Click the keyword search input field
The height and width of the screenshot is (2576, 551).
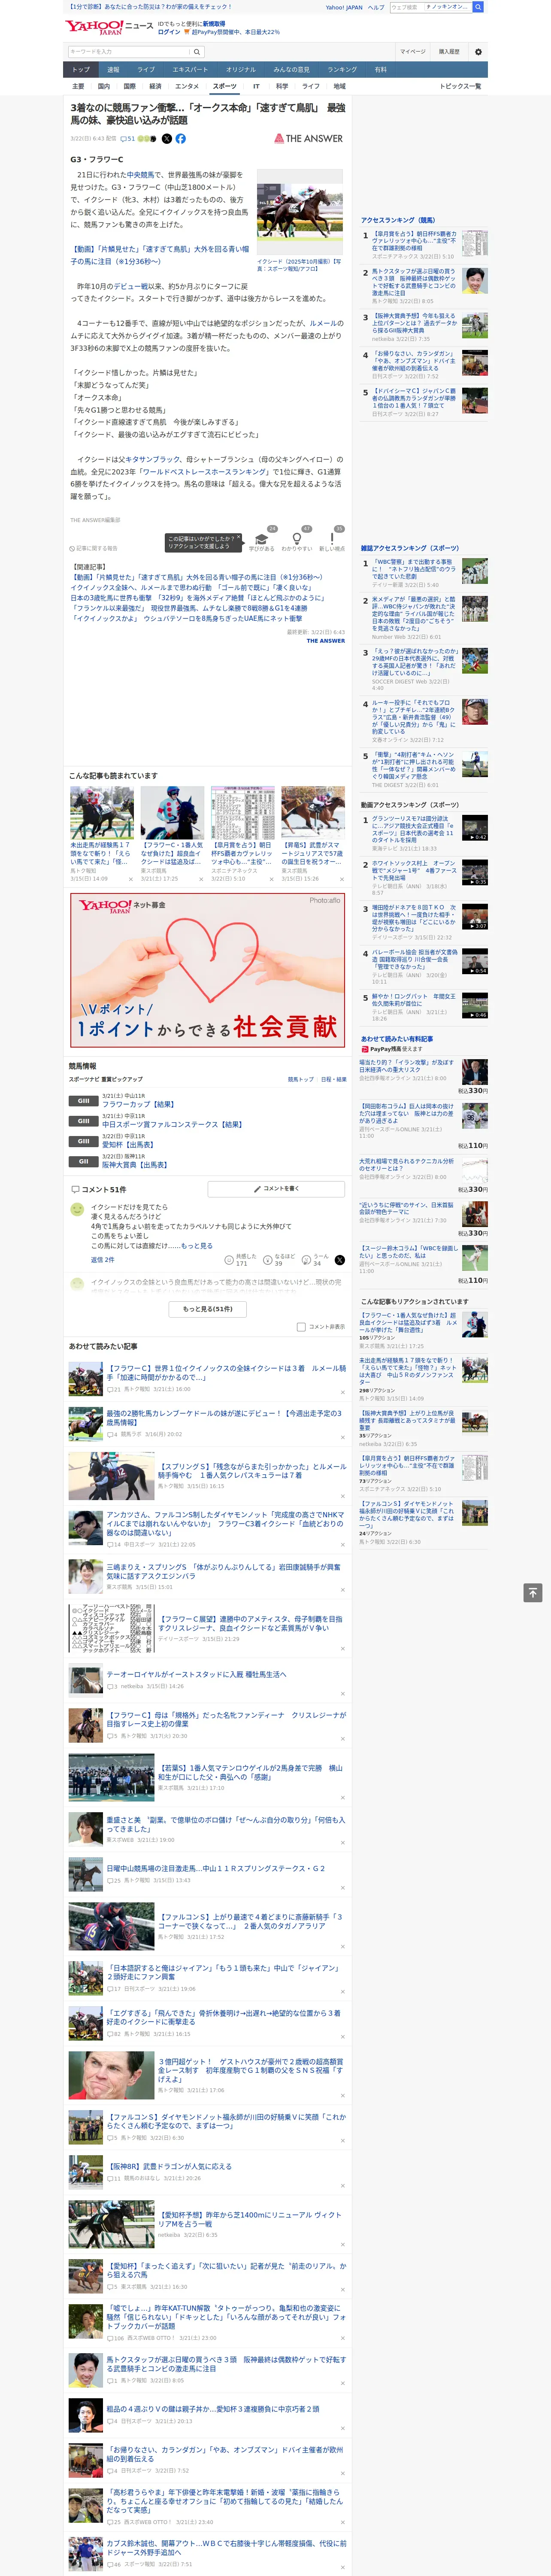coord(129,51)
